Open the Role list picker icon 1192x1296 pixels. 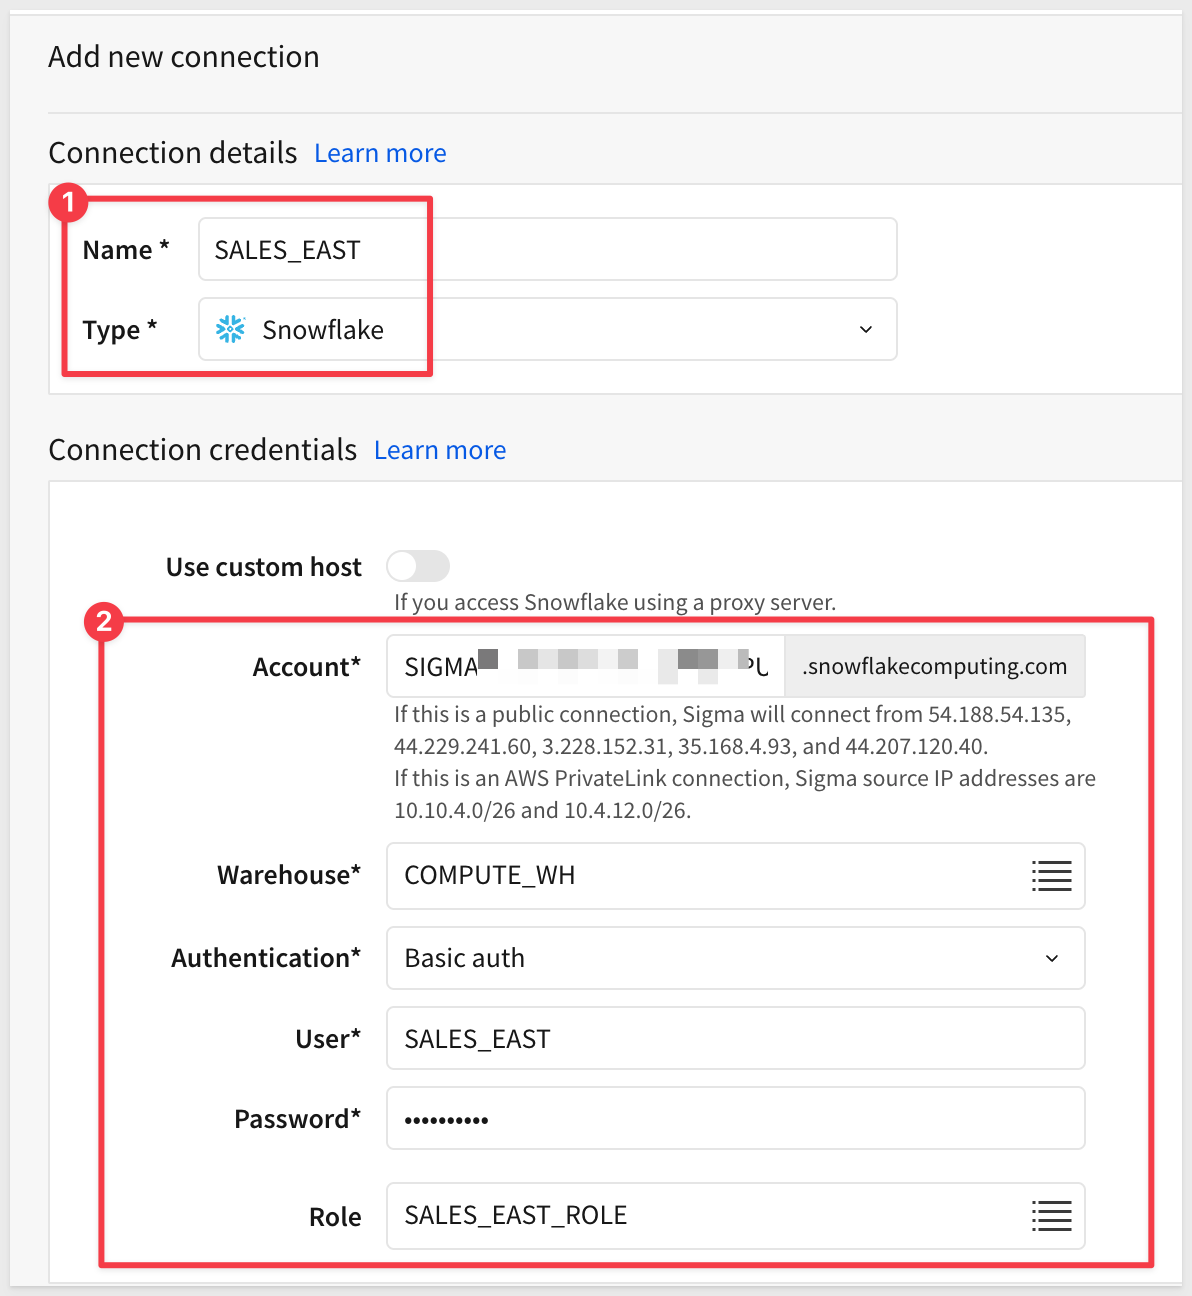click(1051, 1216)
